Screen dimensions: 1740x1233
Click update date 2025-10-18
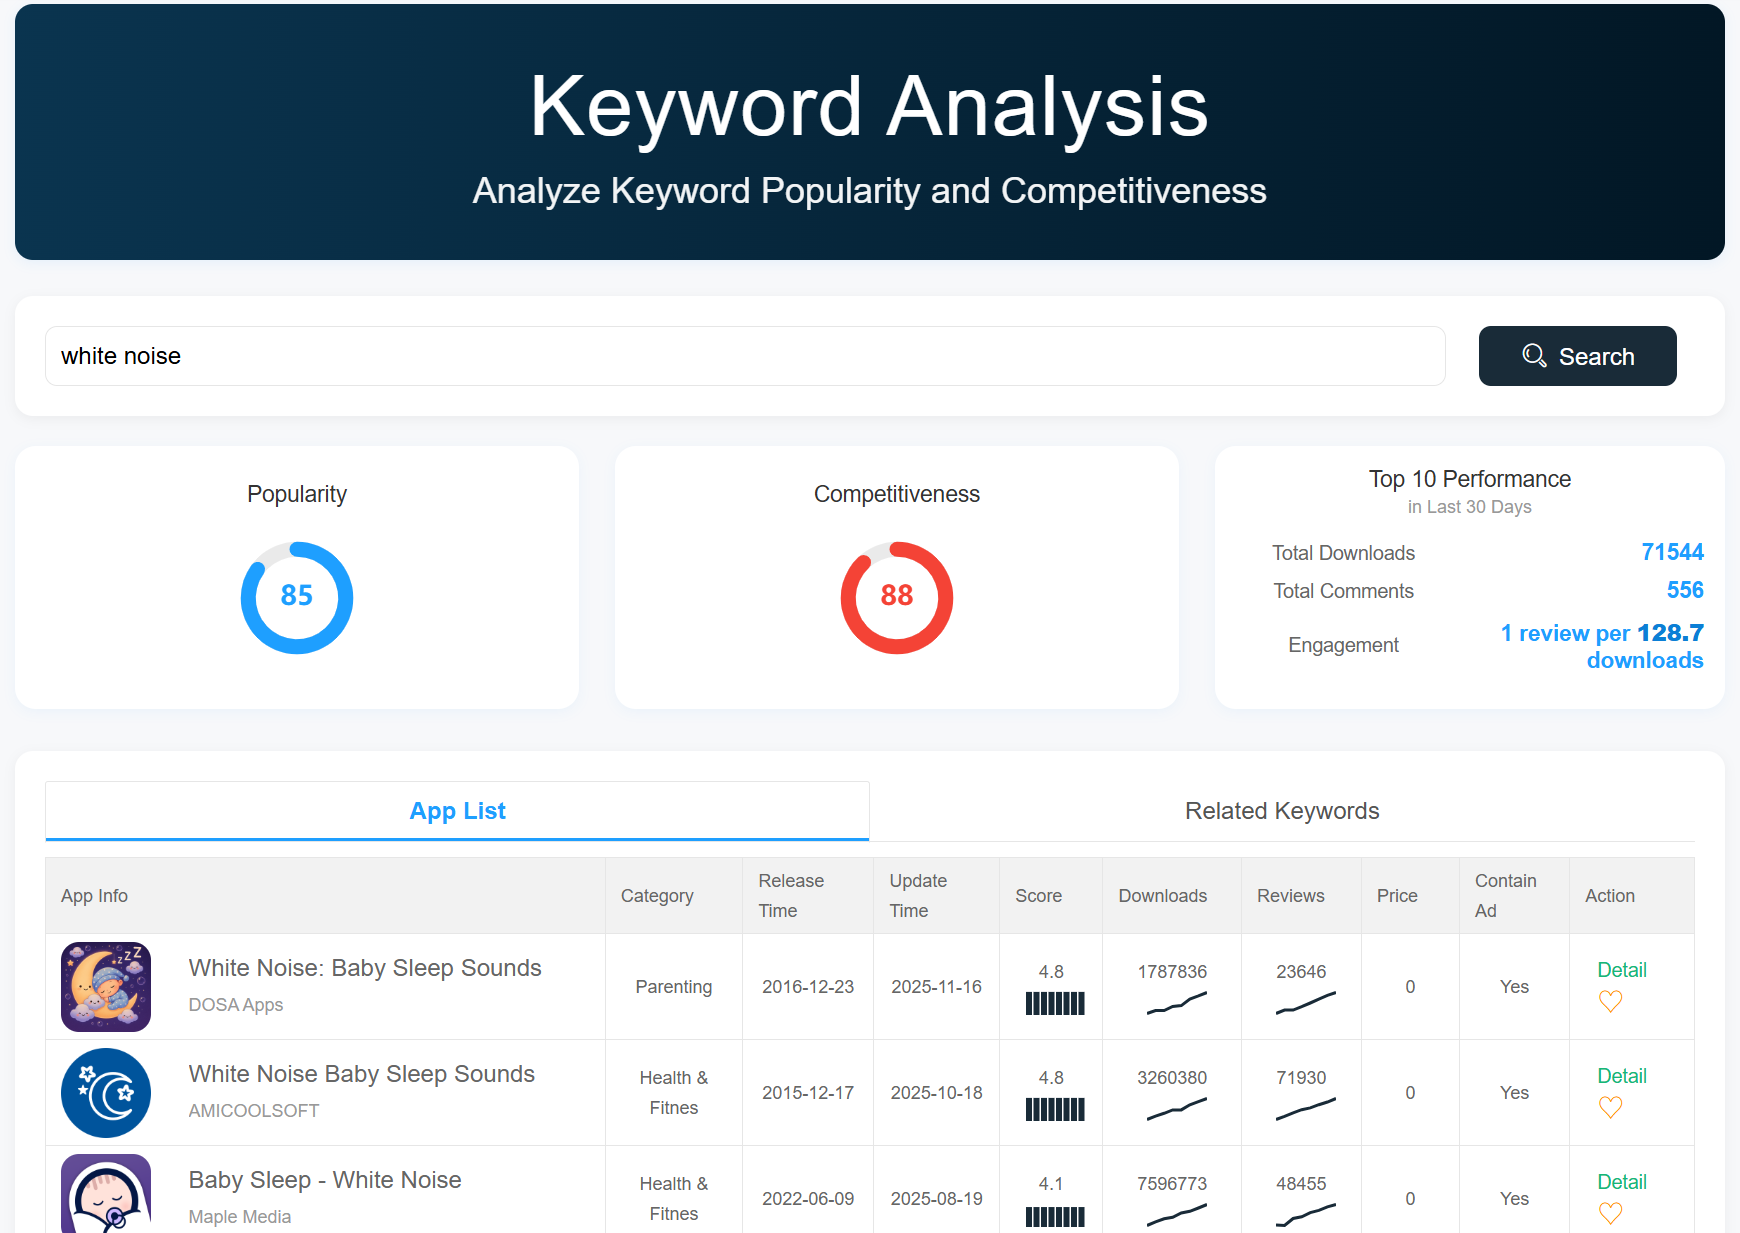pos(936,1093)
